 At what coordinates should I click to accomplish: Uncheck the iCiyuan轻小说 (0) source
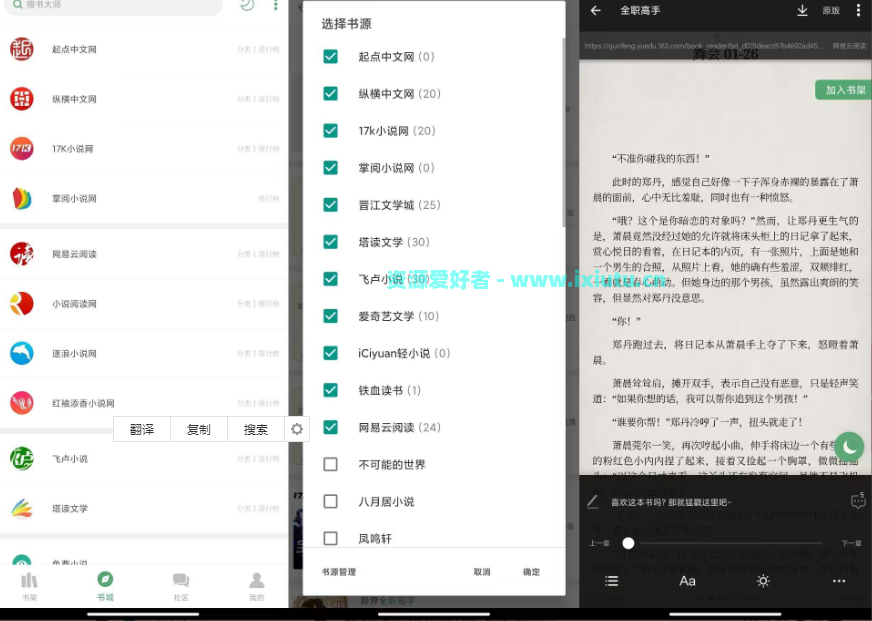(330, 353)
